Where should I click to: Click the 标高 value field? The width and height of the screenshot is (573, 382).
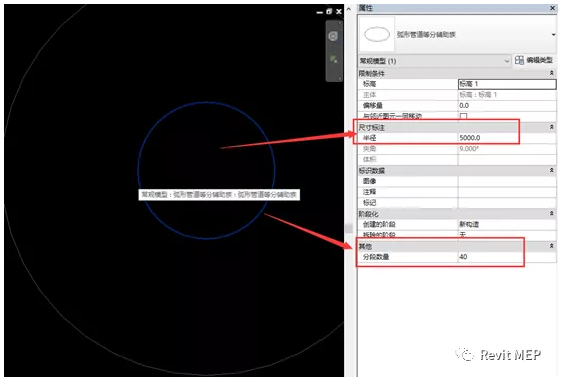(507, 84)
